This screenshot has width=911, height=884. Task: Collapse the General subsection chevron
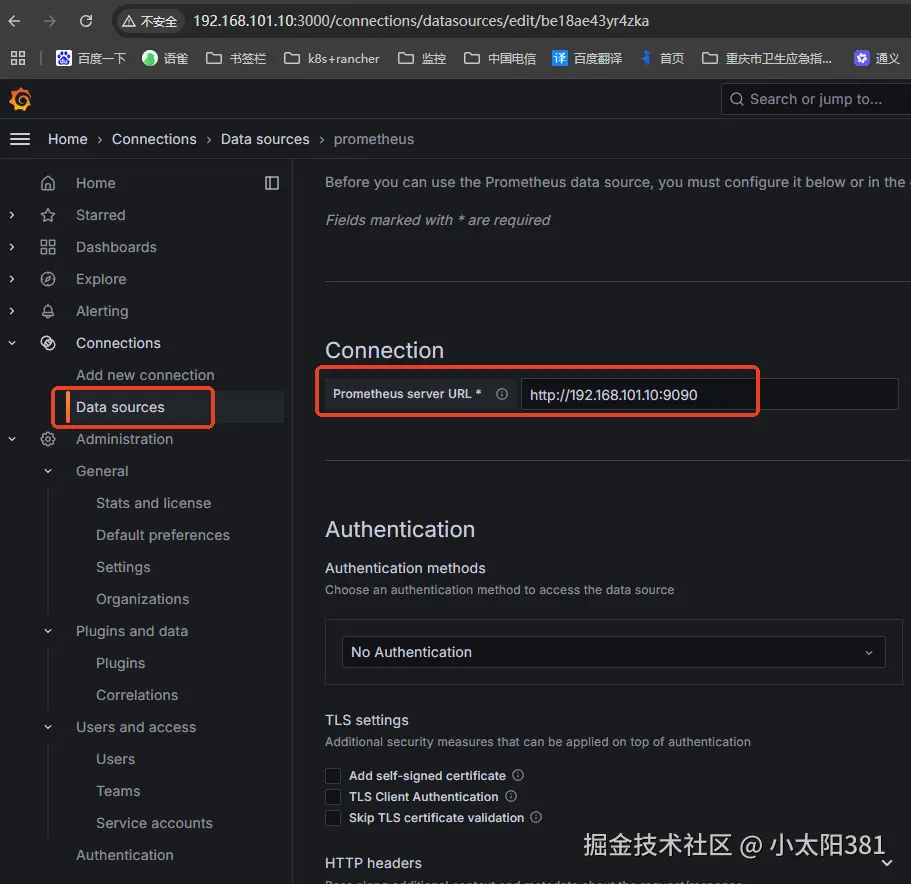click(x=48, y=471)
